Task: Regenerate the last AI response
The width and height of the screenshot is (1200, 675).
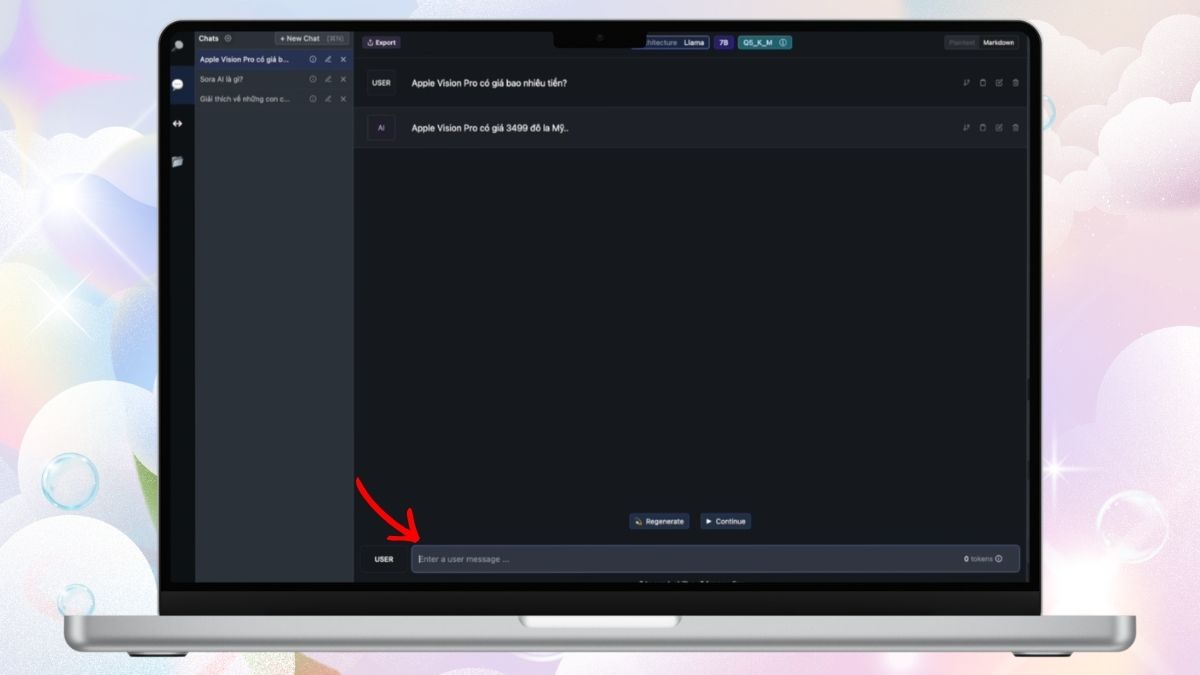Action: click(x=659, y=521)
